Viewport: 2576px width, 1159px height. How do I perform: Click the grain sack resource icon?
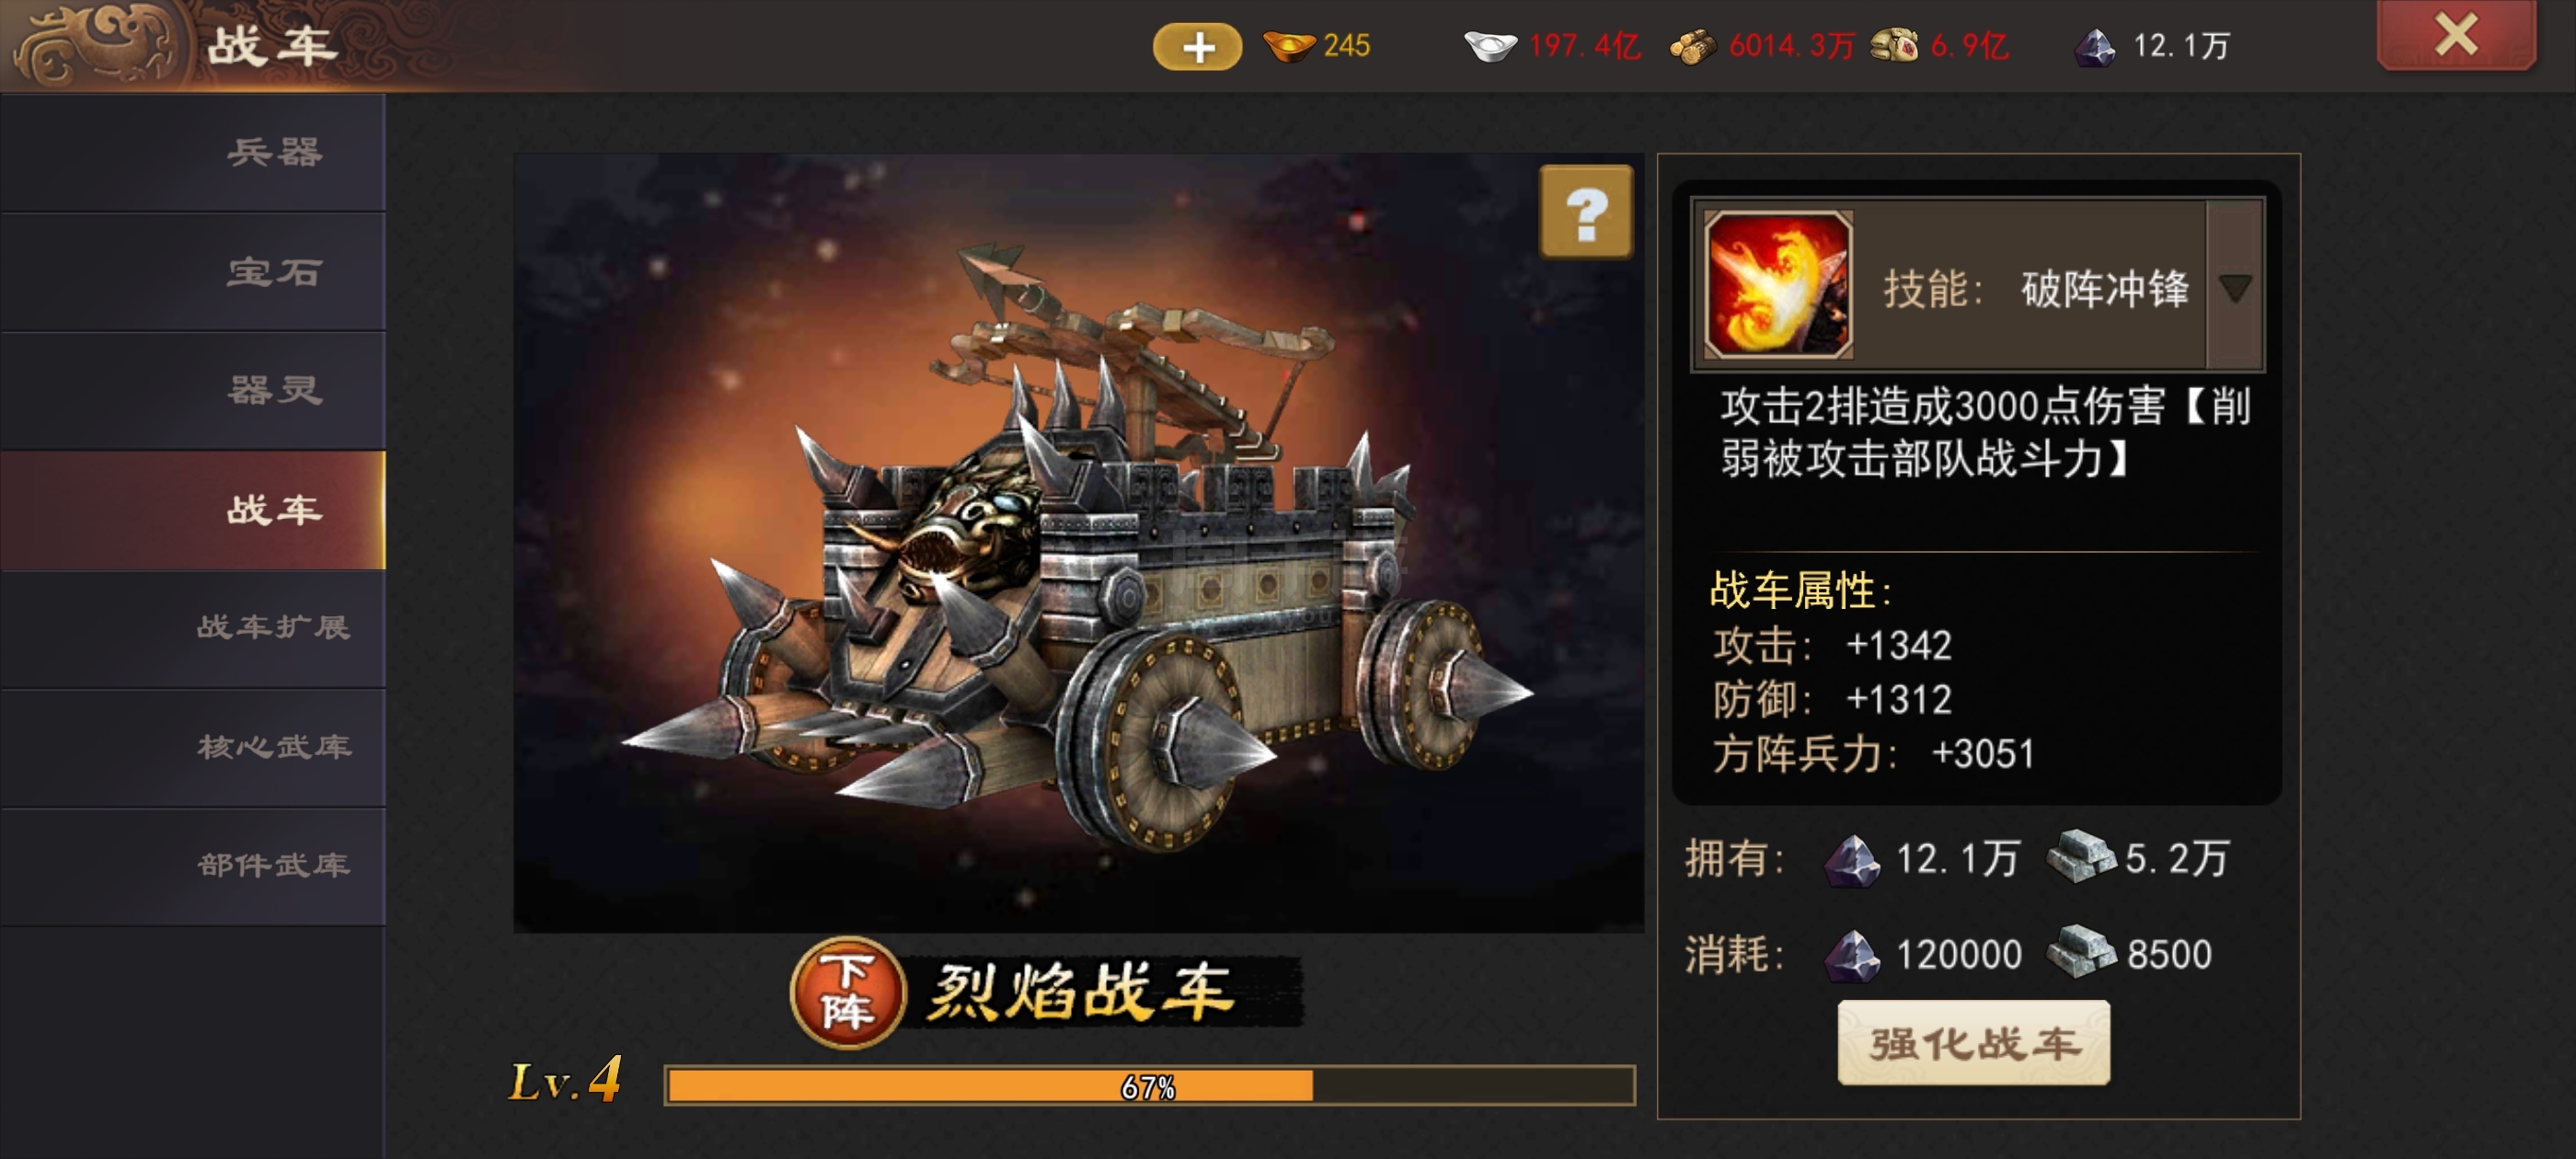(1894, 46)
